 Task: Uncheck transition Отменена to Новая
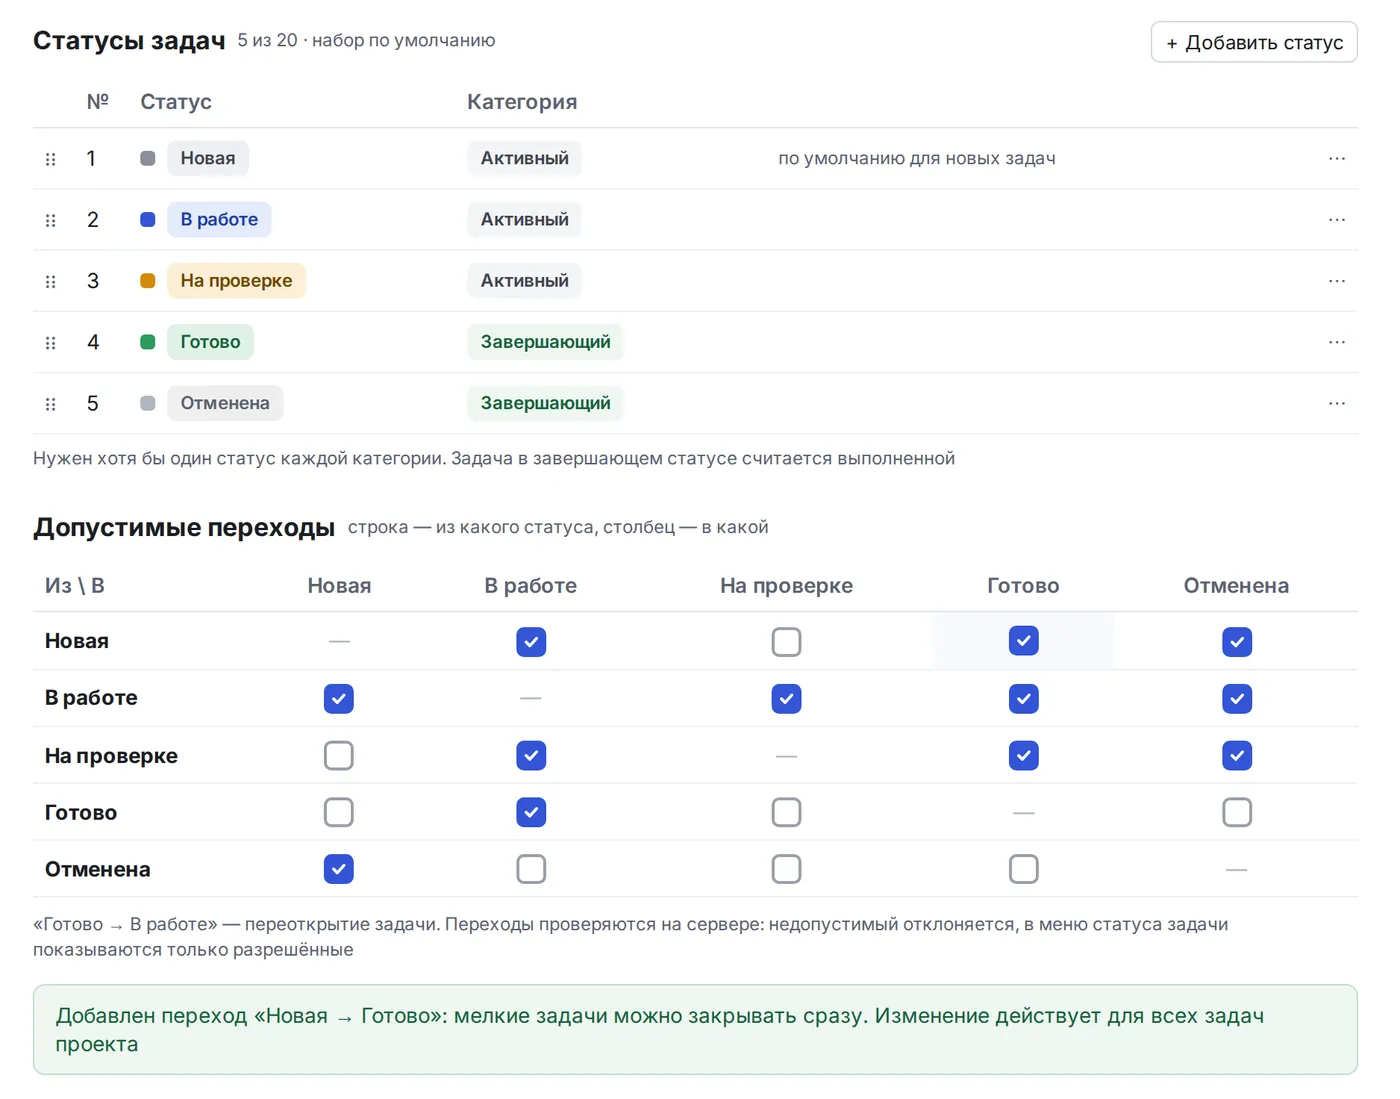pos(339,869)
